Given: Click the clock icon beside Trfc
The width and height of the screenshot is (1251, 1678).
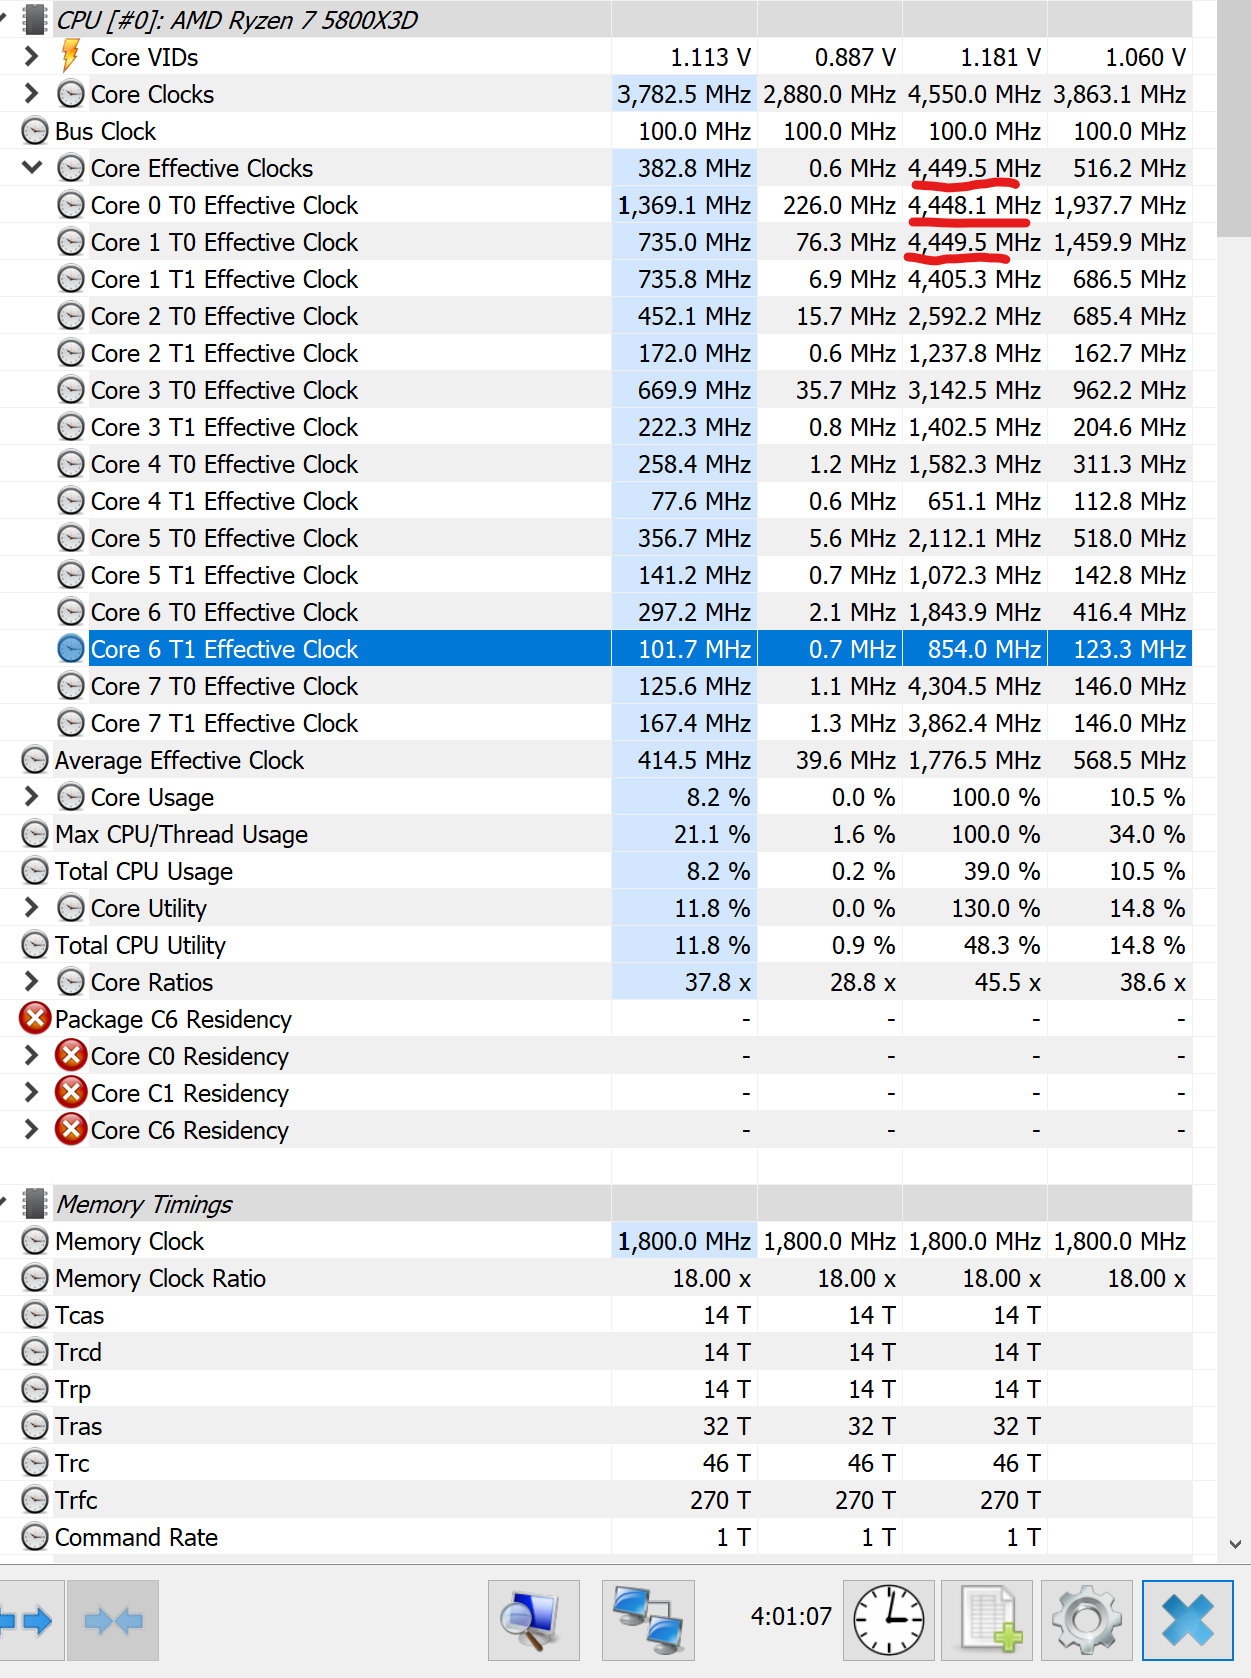Looking at the screenshot, I should click(35, 1500).
